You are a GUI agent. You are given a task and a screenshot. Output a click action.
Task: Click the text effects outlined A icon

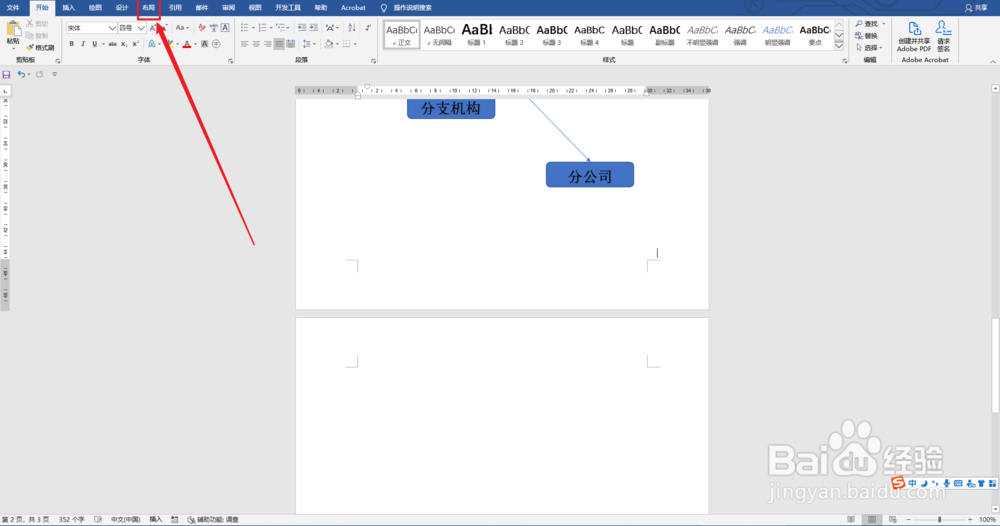click(x=152, y=44)
